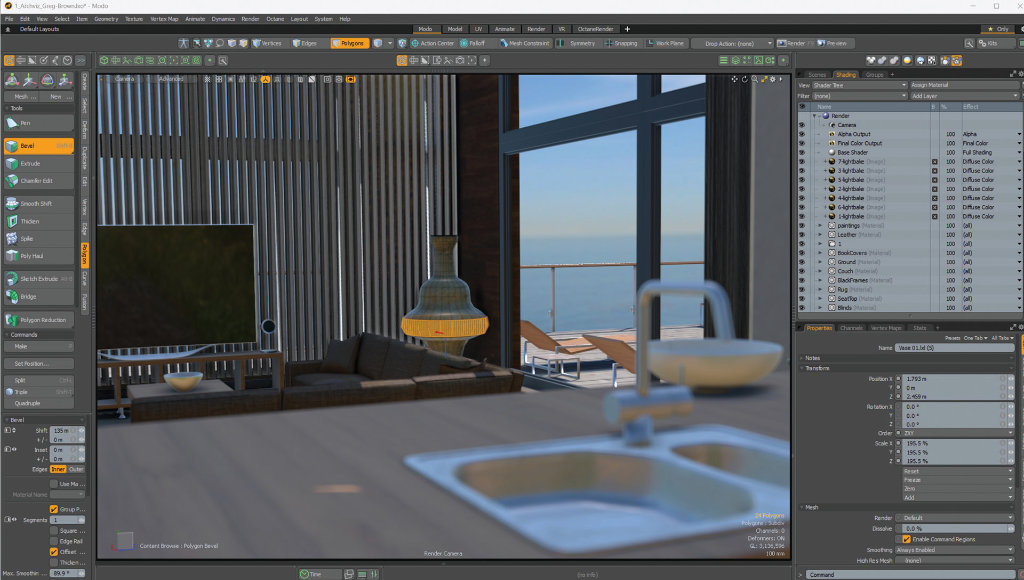
Task: Toggle Symmetry in the toolbar
Action: (x=577, y=43)
